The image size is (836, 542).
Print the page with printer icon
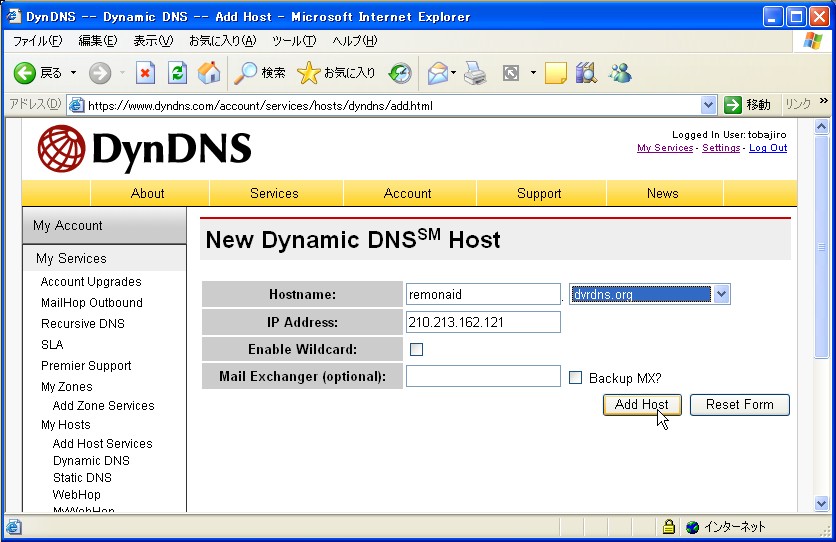click(475, 73)
